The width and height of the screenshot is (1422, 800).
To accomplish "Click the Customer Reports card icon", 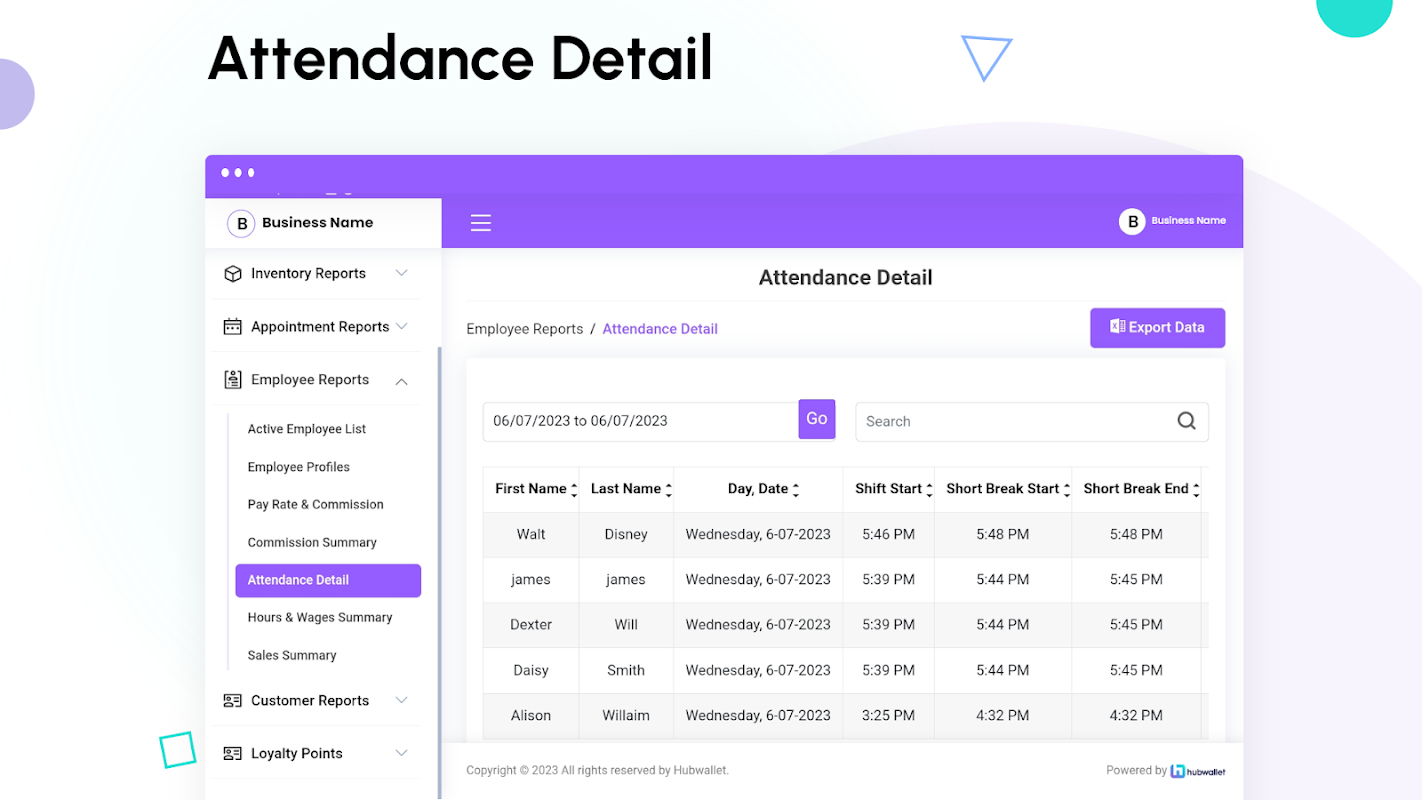I will (233, 701).
